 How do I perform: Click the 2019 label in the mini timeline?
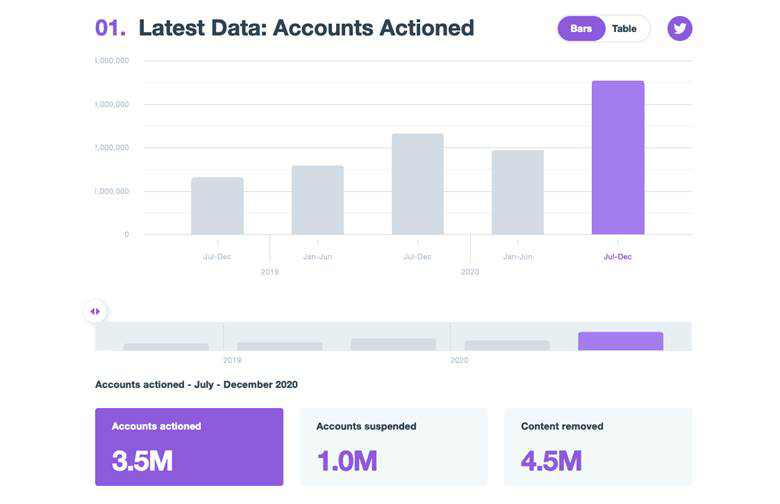232,360
